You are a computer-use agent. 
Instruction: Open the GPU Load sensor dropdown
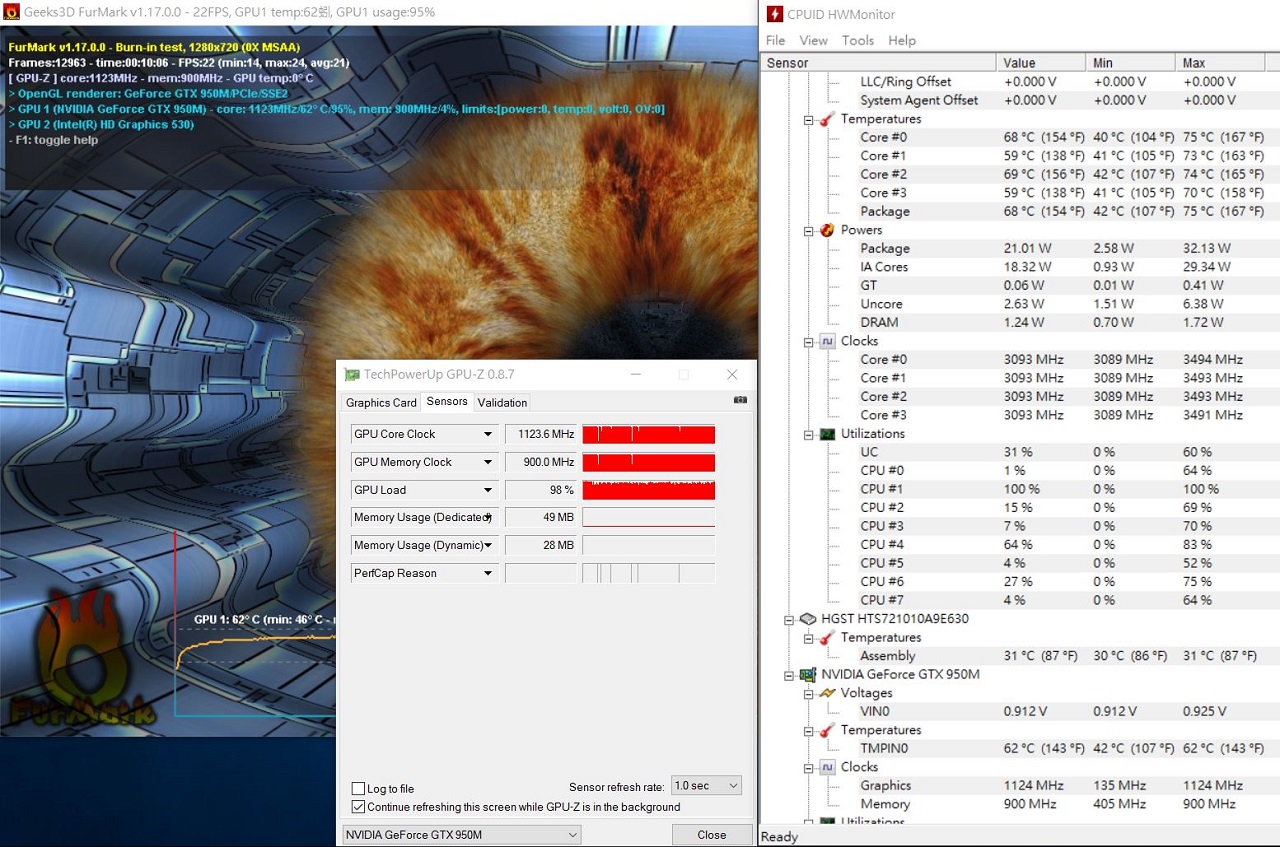coord(488,490)
